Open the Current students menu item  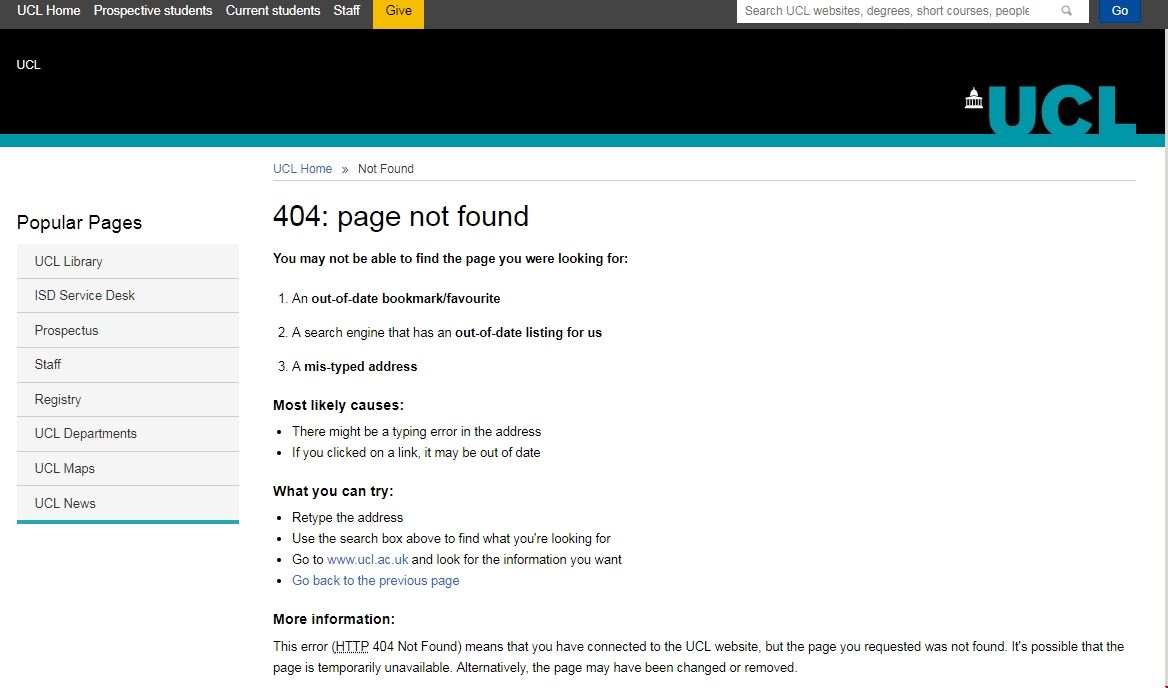click(273, 11)
